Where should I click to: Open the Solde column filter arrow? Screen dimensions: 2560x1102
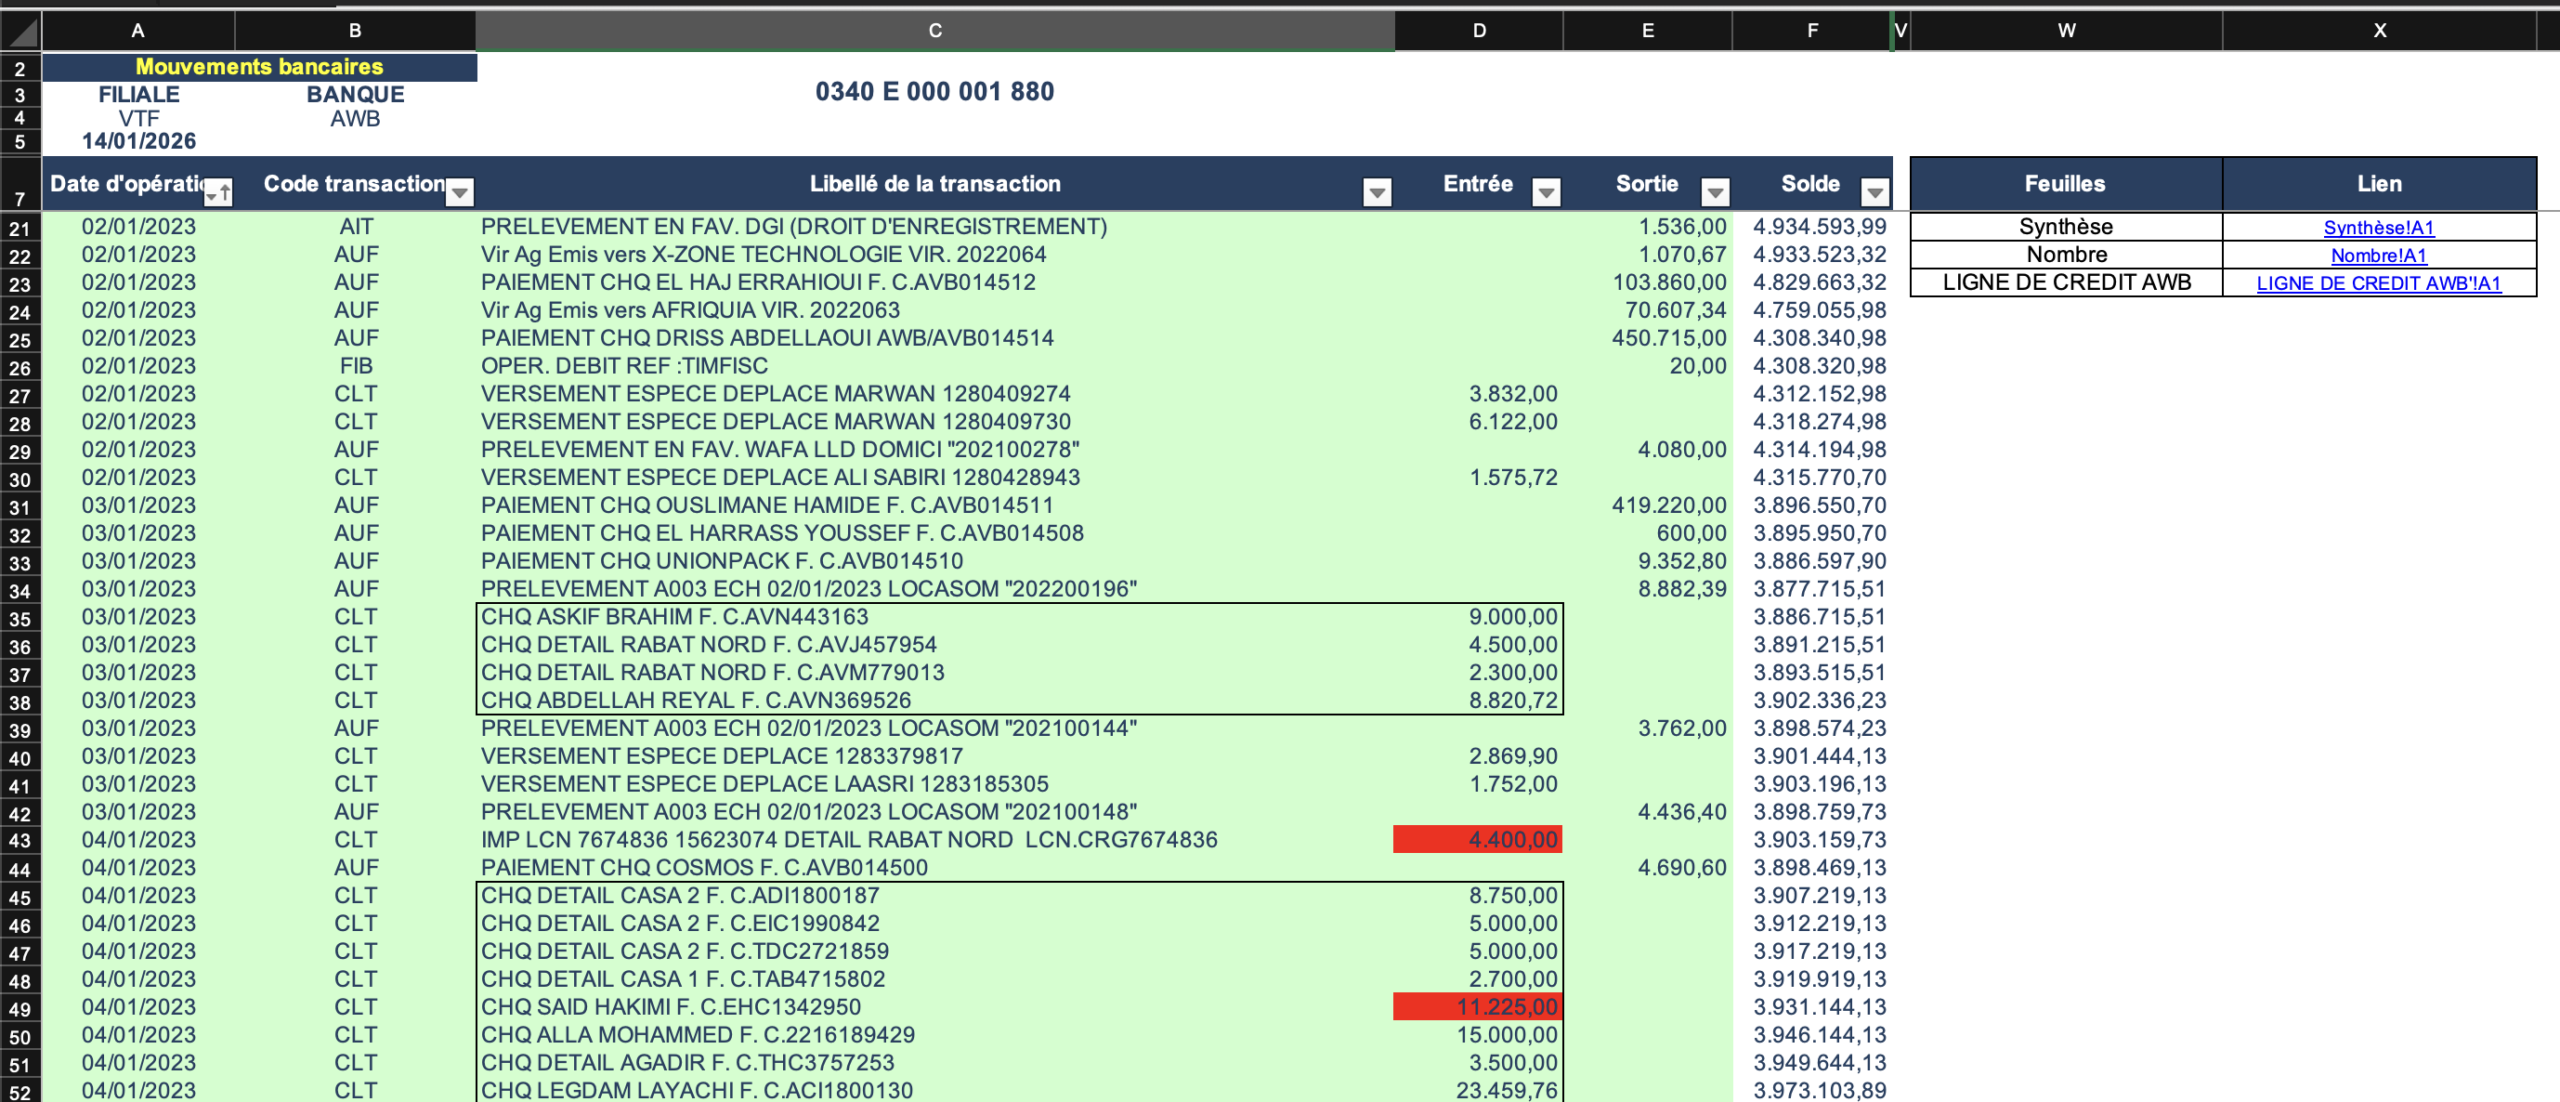1874,192
